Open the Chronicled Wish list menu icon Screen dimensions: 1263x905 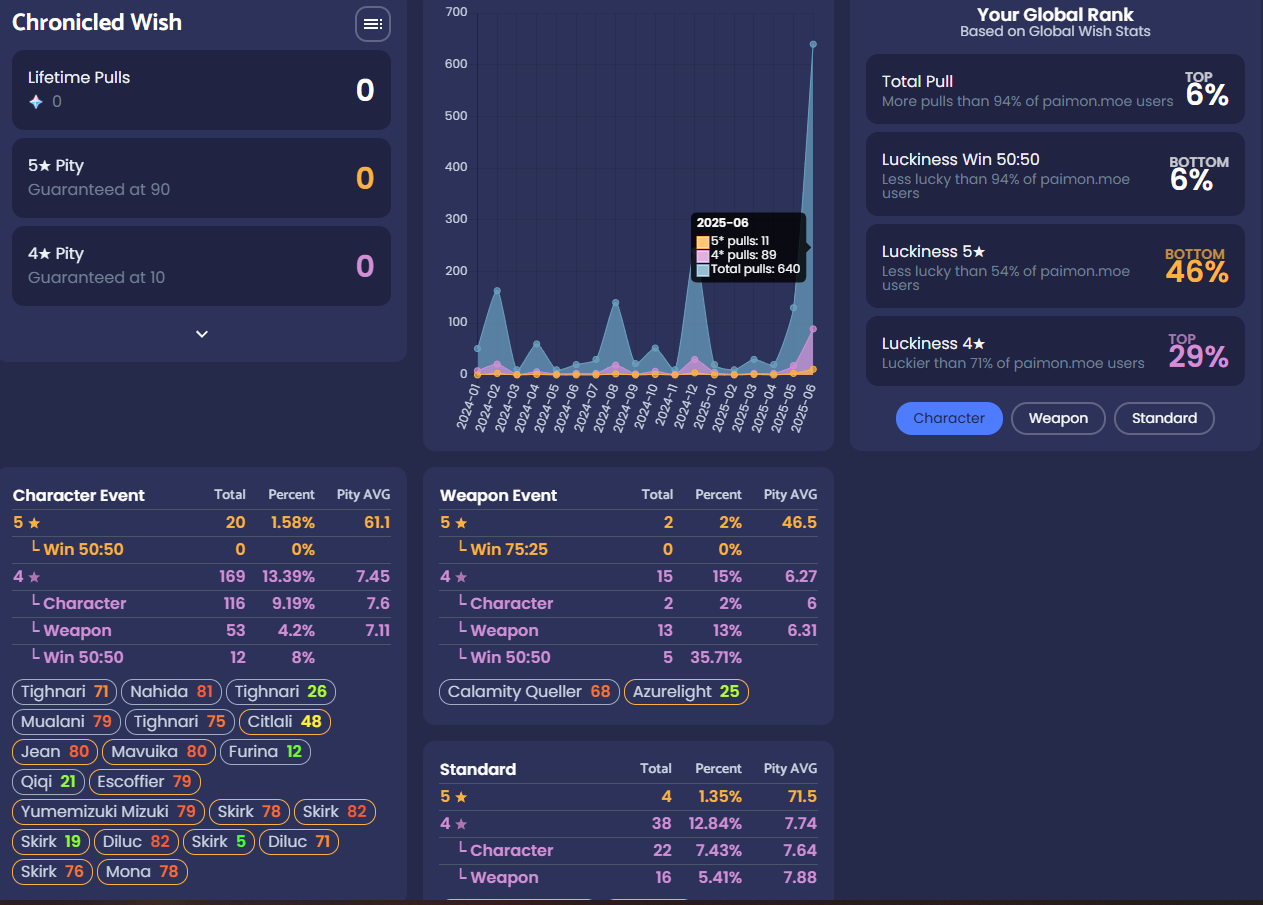coord(373,24)
